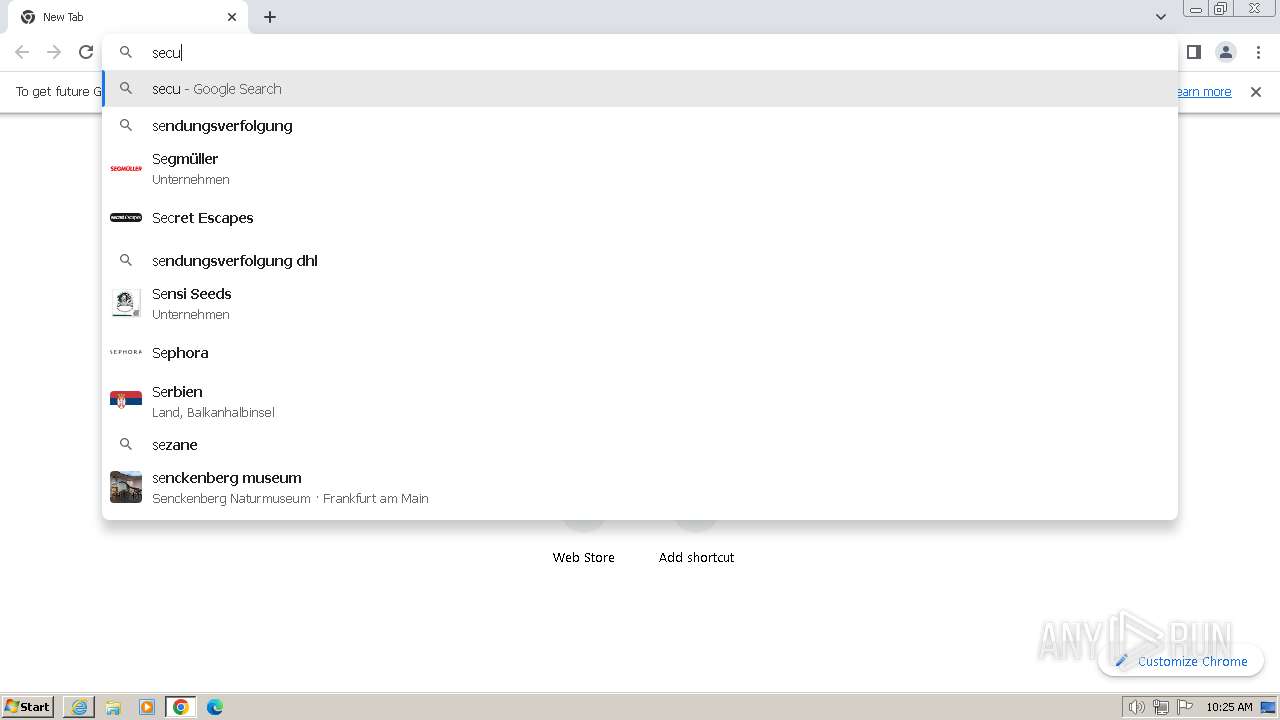Open the Windows Start menu
Screen dimensions: 1280x720
[x=29, y=707]
